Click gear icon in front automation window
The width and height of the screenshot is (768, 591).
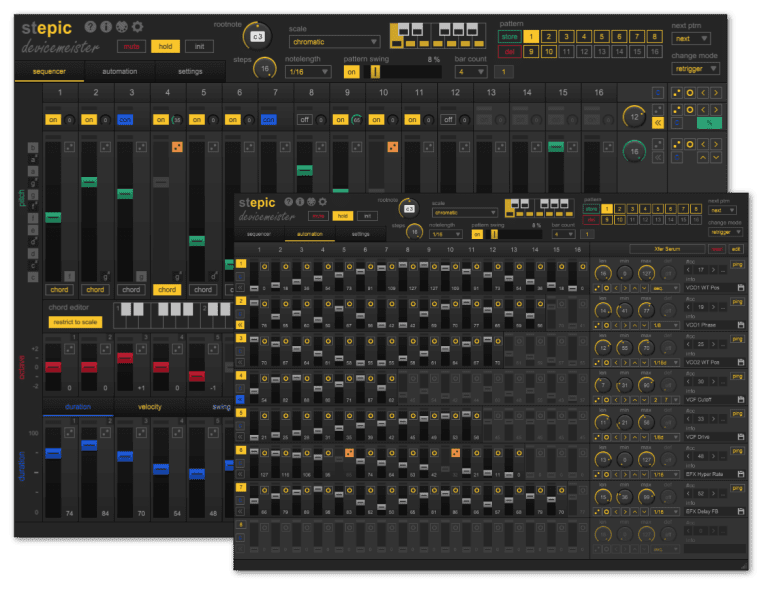322,202
